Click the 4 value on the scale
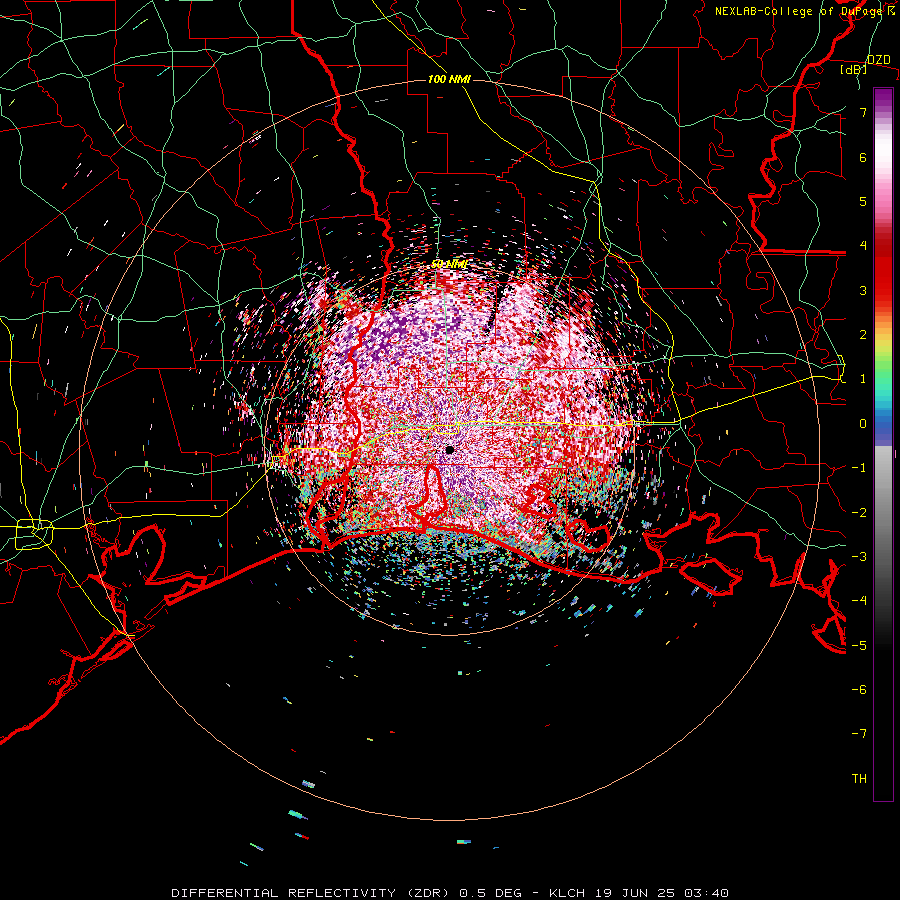This screenshot has width=900, height=900. (863, 245)
